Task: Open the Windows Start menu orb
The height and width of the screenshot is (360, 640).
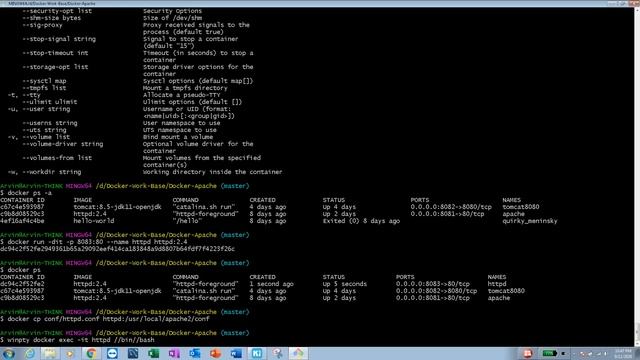Action: click(9, 353)
